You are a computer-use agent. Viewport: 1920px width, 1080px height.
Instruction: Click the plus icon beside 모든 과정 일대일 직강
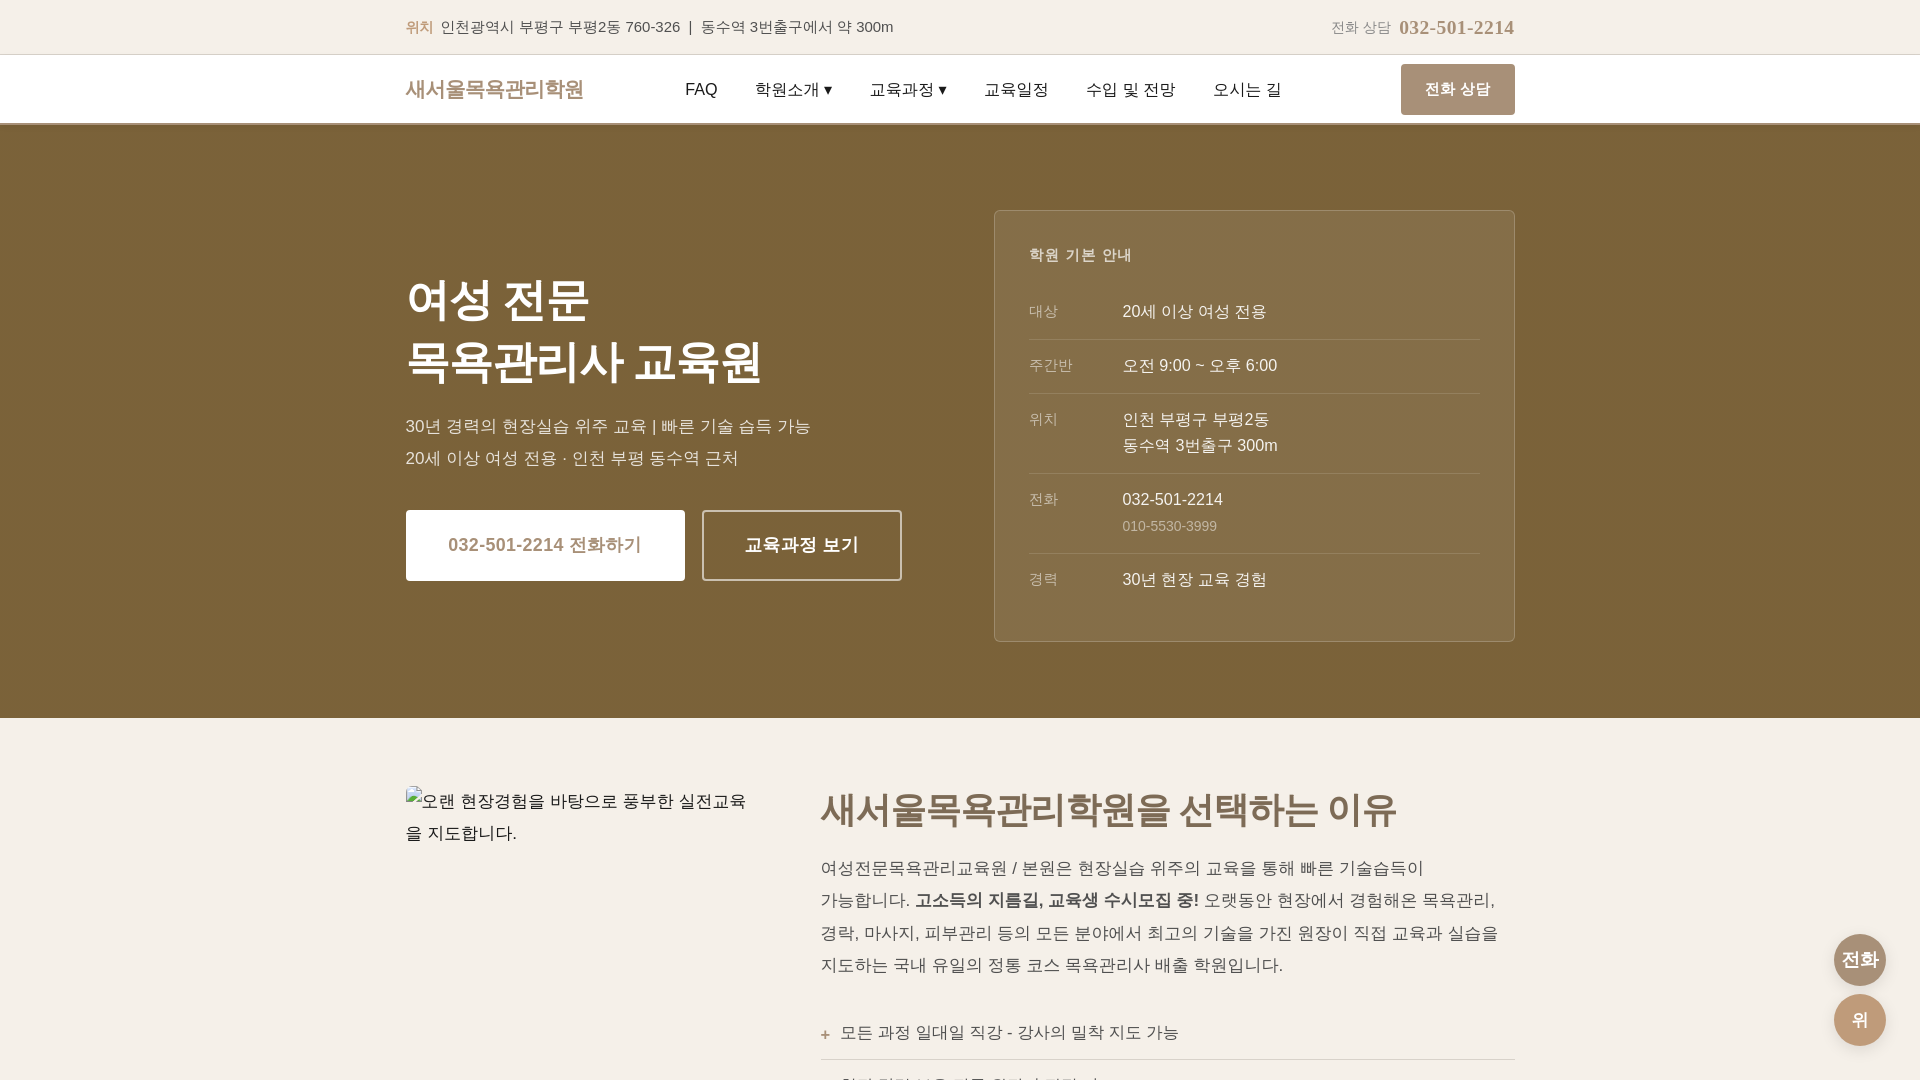point(825,1034)
